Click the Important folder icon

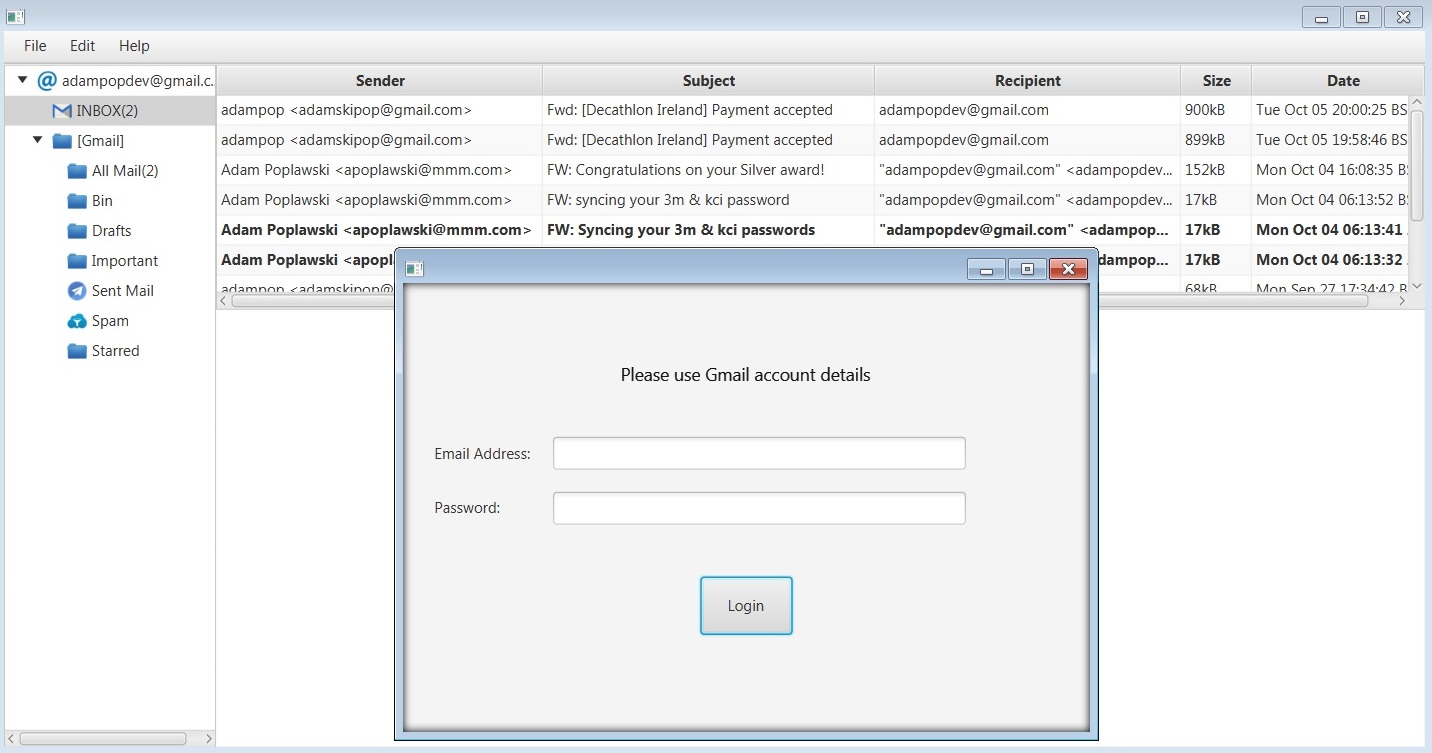[x=77, y=261]
